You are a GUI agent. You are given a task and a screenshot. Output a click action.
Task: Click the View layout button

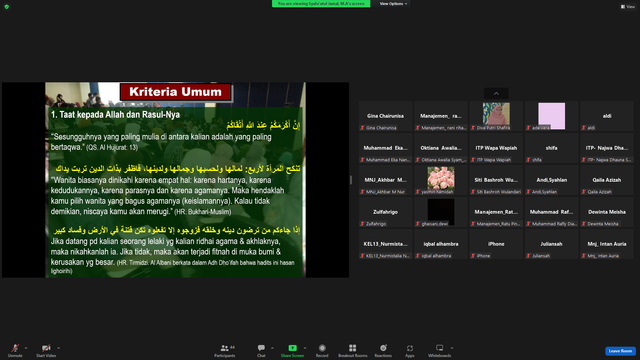point(628,7)
